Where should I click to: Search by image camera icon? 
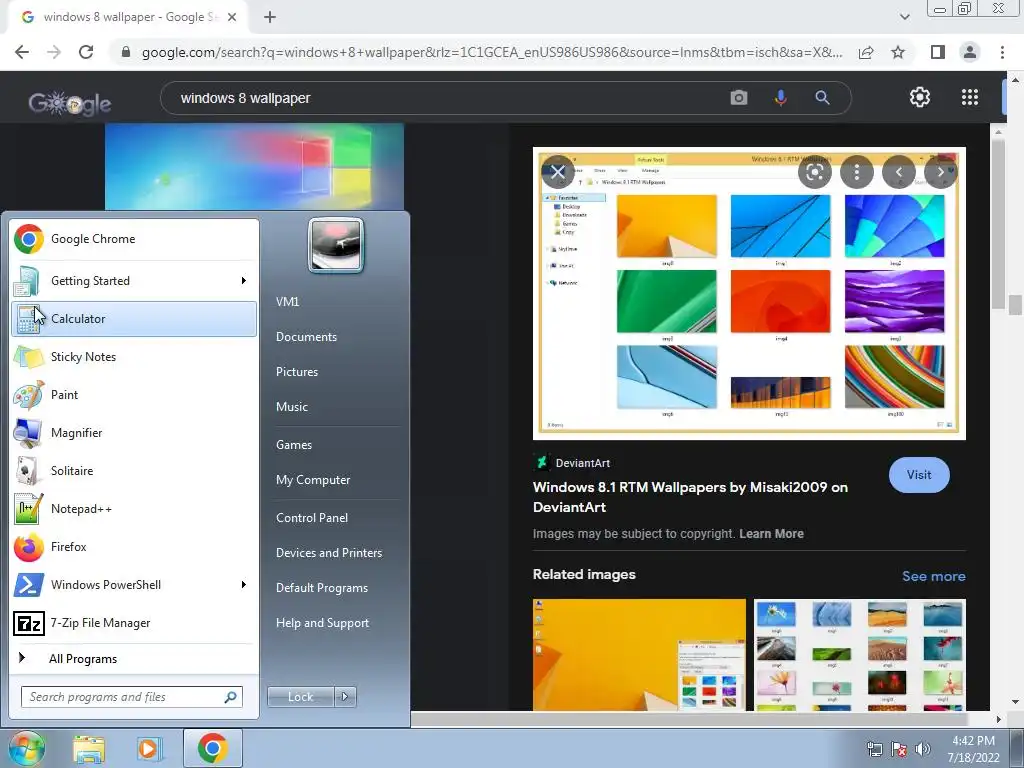coord(739,98)
